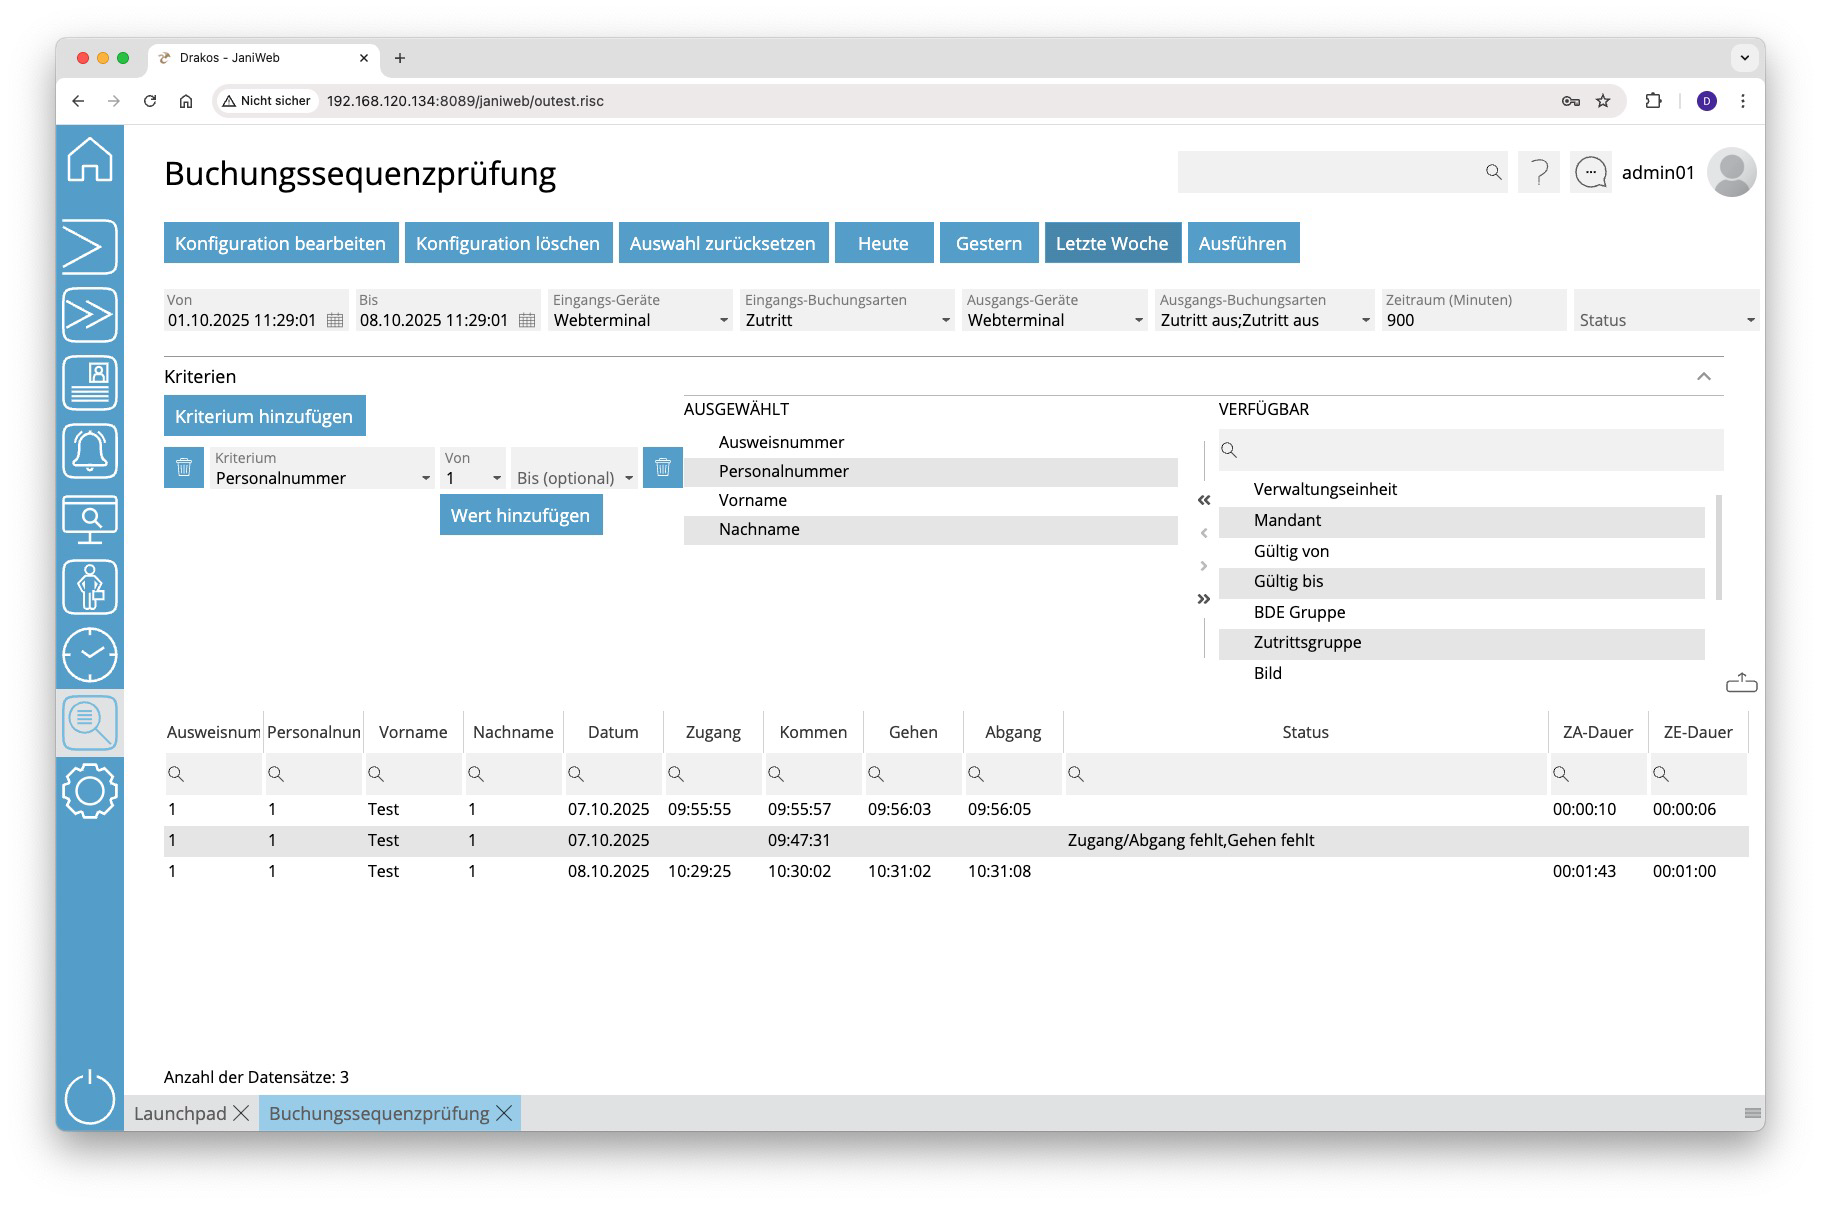The height and width of the screenshot is (1205, 1821).
Task: Collapse the Kriterien section
Action: click(x=1704, y=377)
